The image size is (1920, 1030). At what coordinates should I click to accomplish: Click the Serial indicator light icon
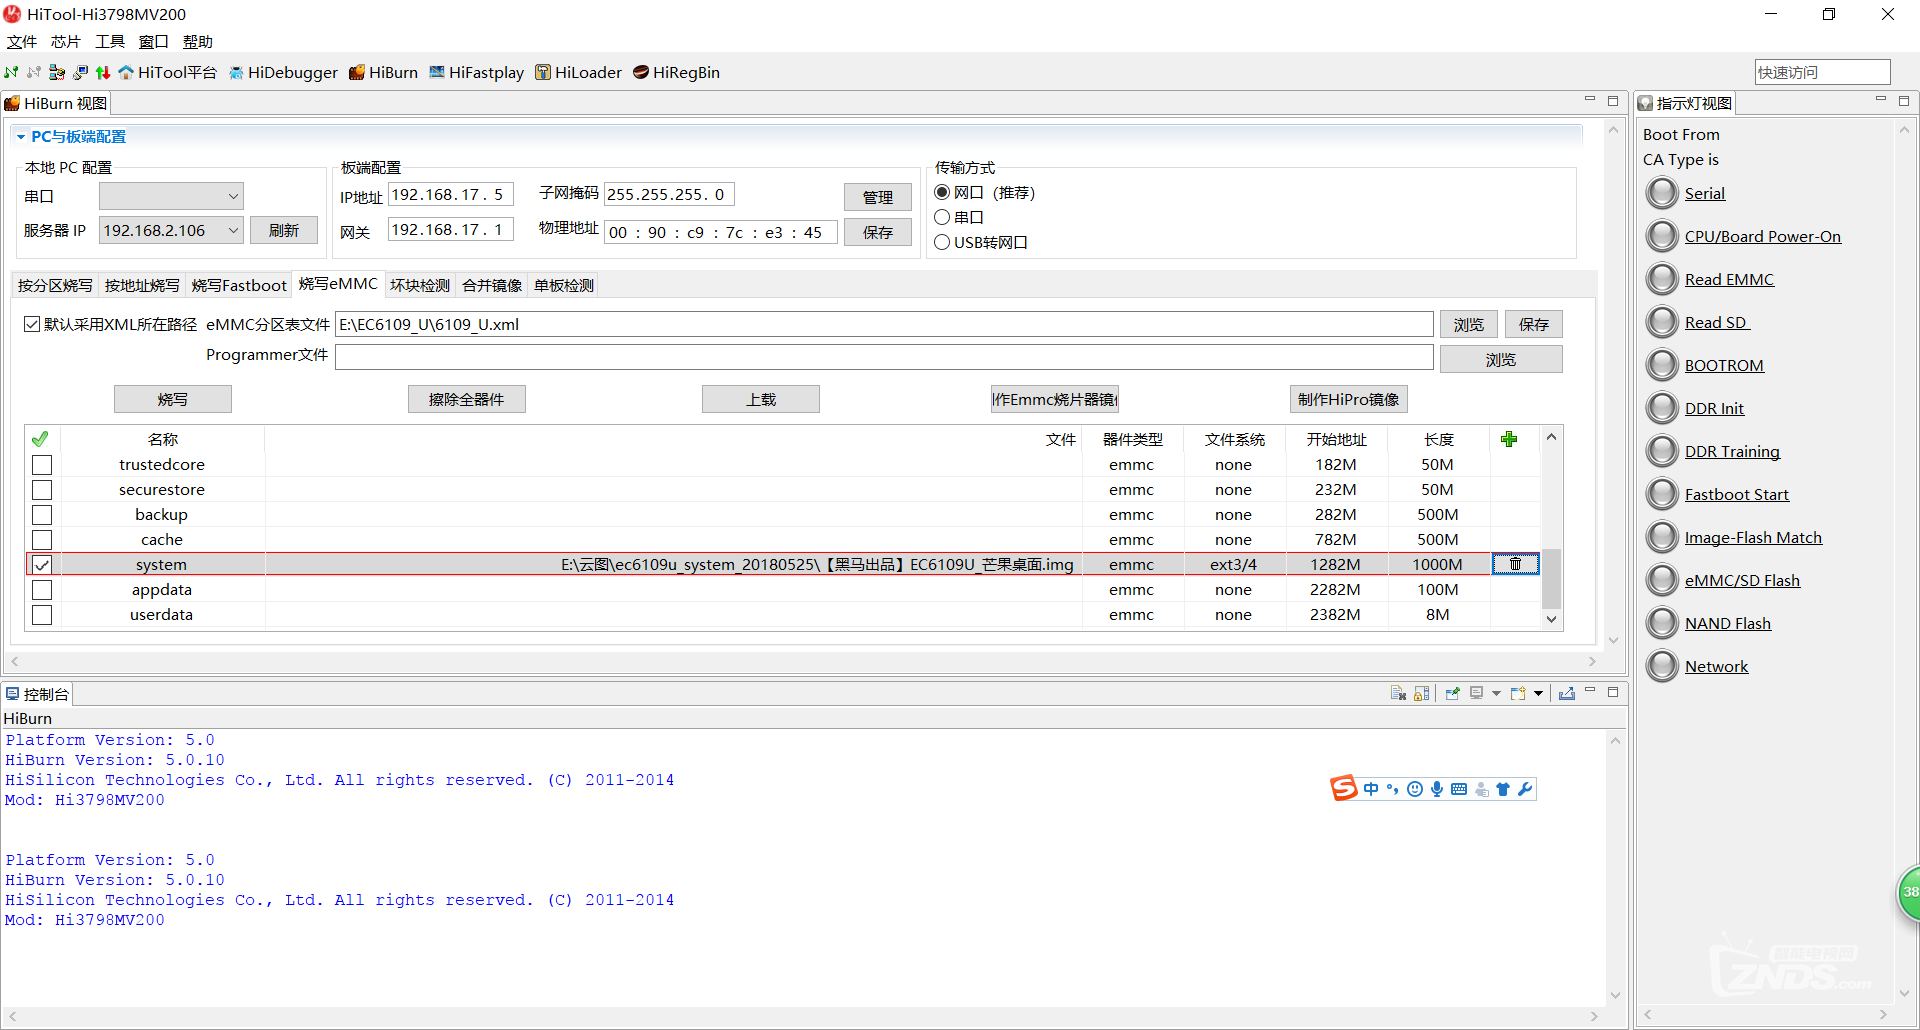(1662, 193)
